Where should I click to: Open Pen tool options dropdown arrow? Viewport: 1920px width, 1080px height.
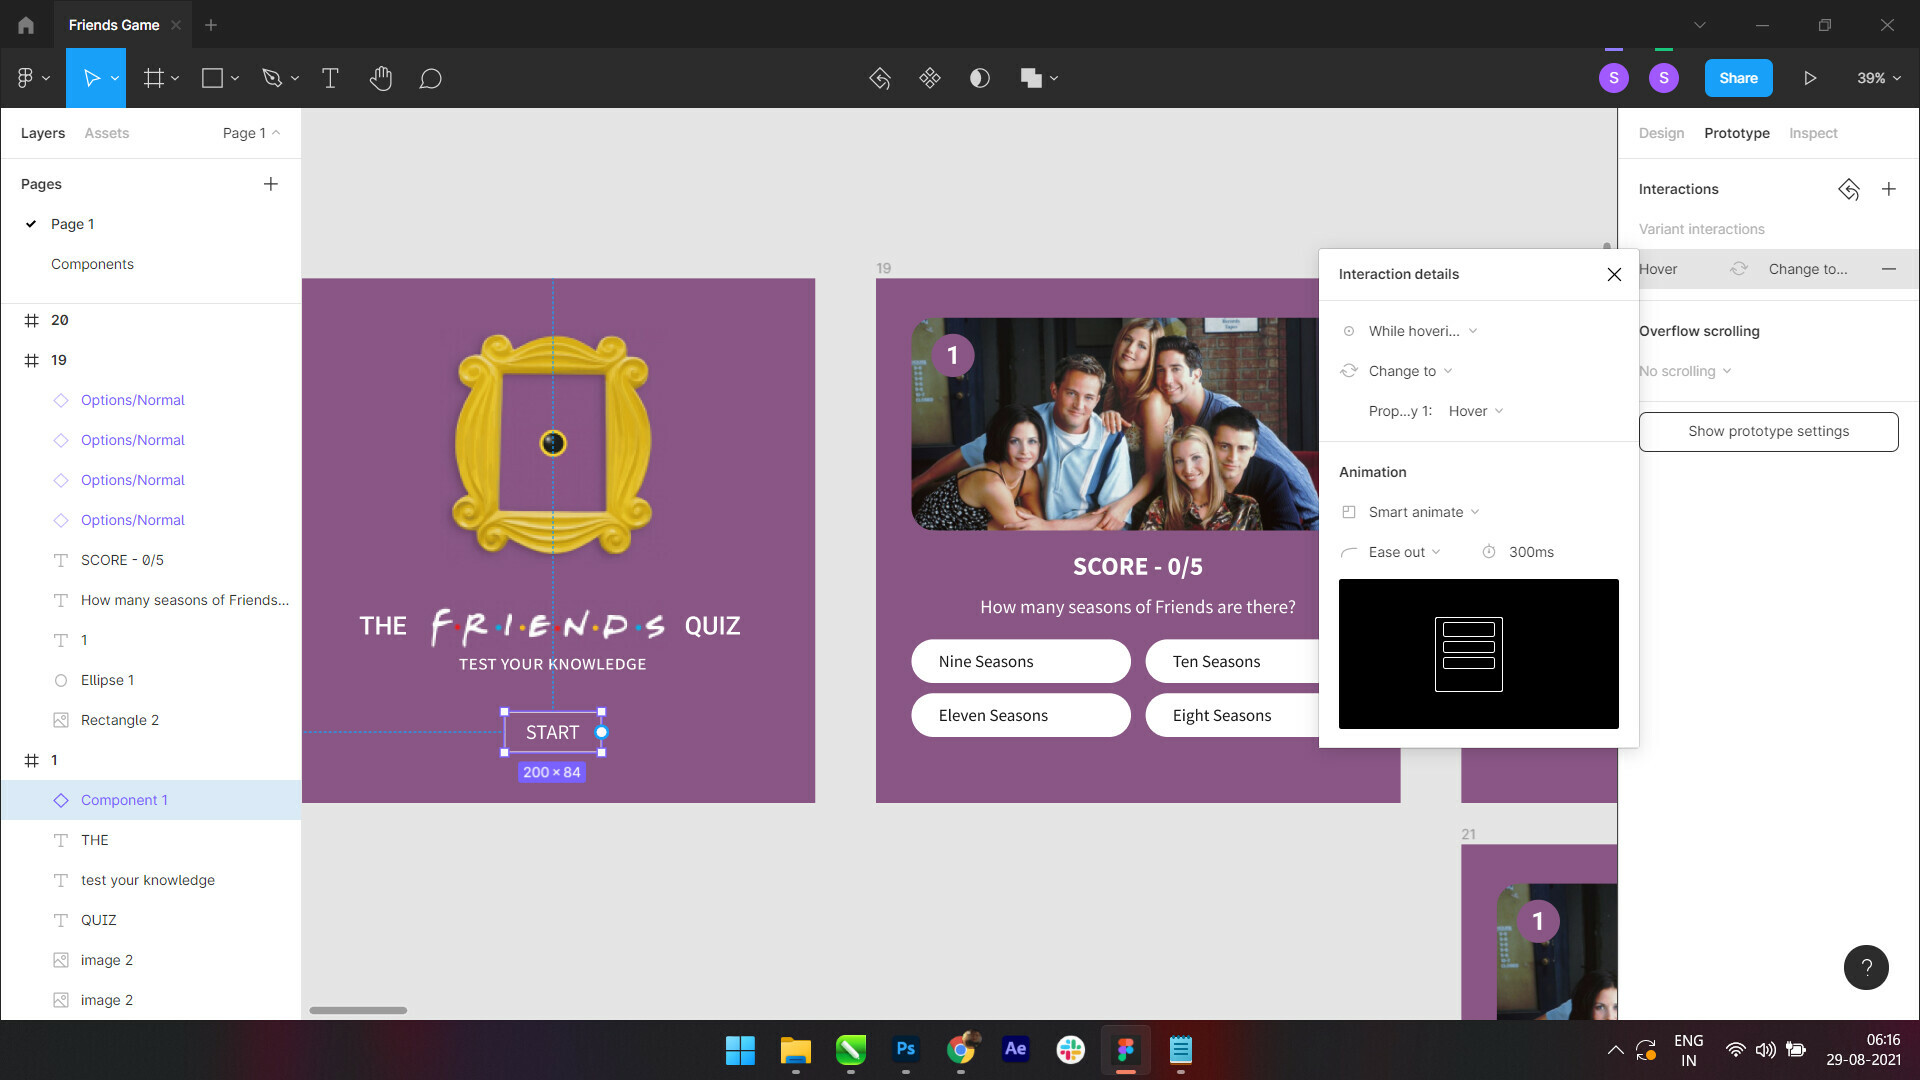pyautogui.click(x=295, y=78)
